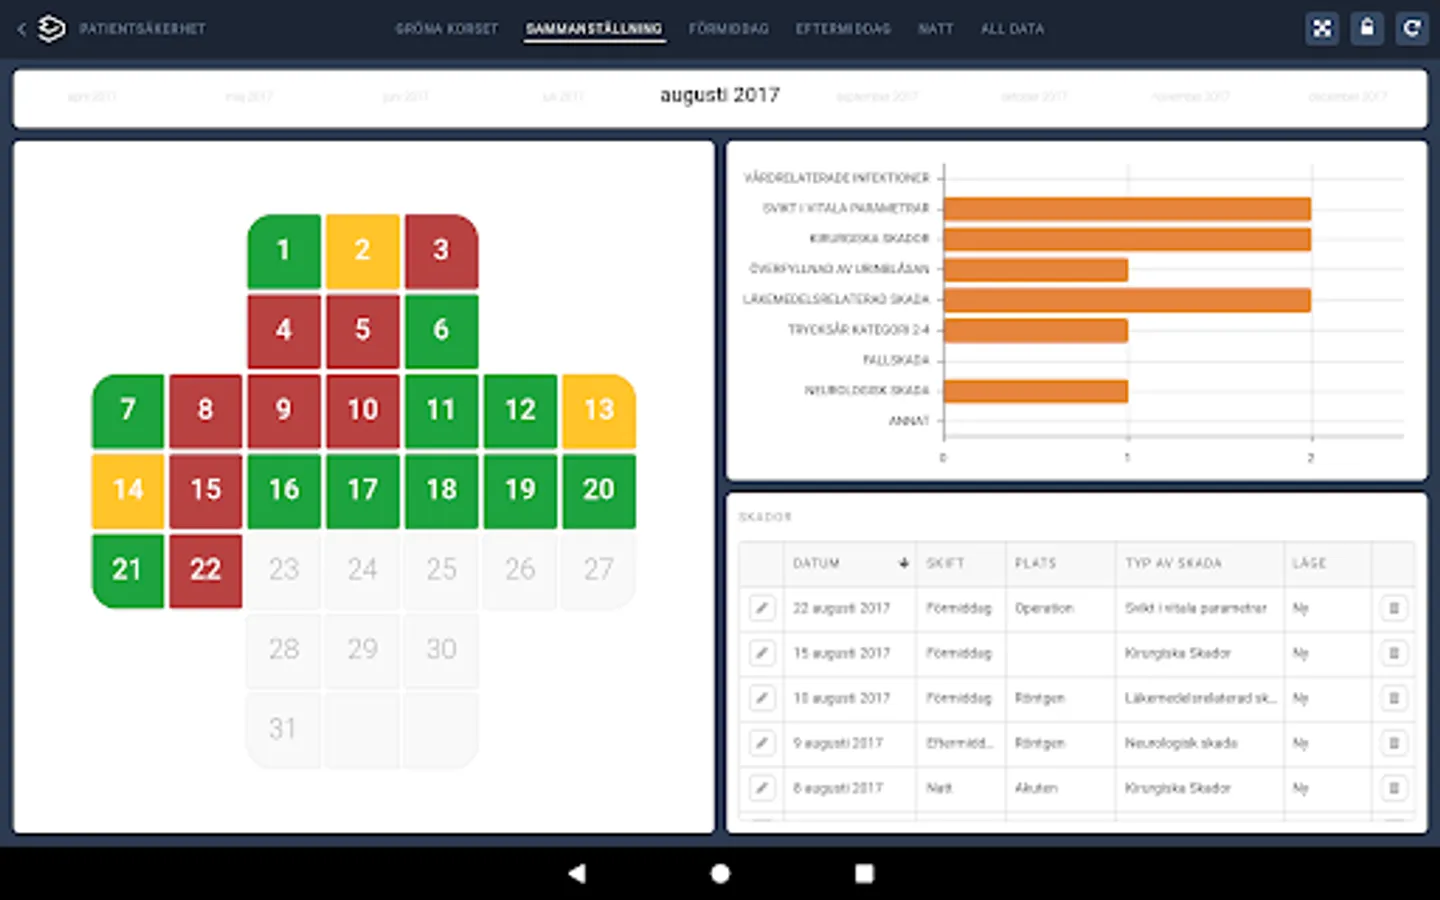
Task: Select september 2017 in the month slider
Action: tap(877, 97)
